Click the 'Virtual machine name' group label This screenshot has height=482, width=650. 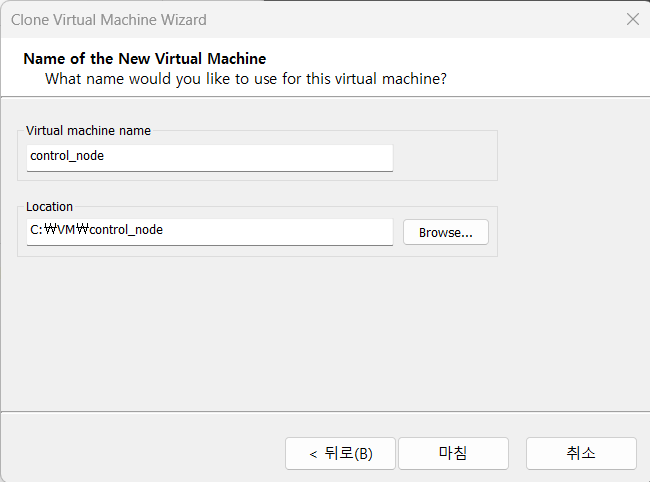point(88,131)
